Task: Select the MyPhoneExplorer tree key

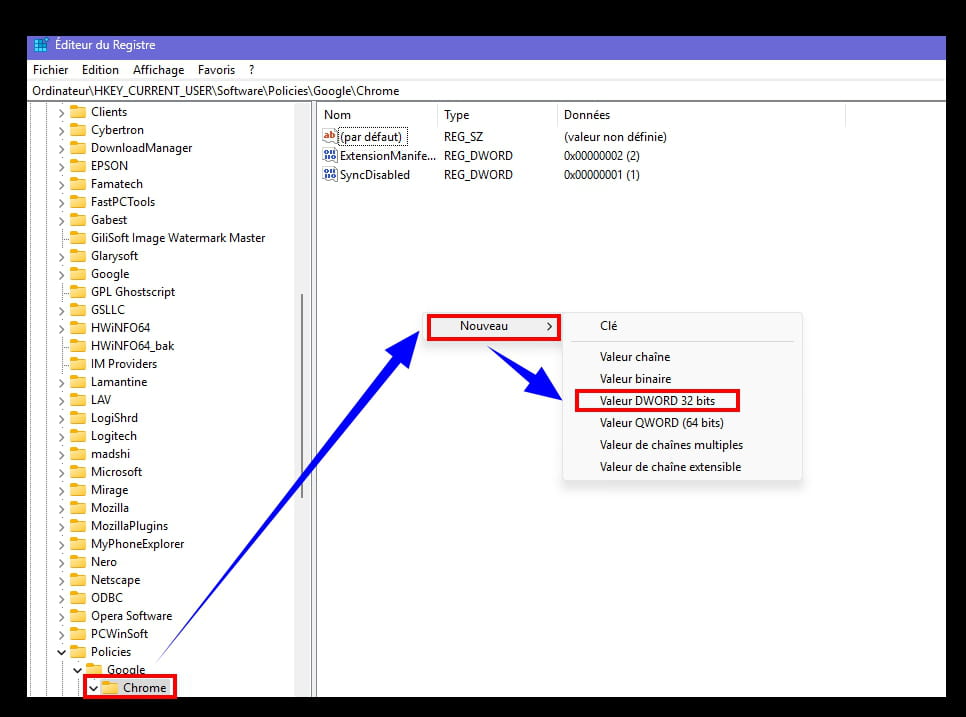Action: [x=137, y=544]
